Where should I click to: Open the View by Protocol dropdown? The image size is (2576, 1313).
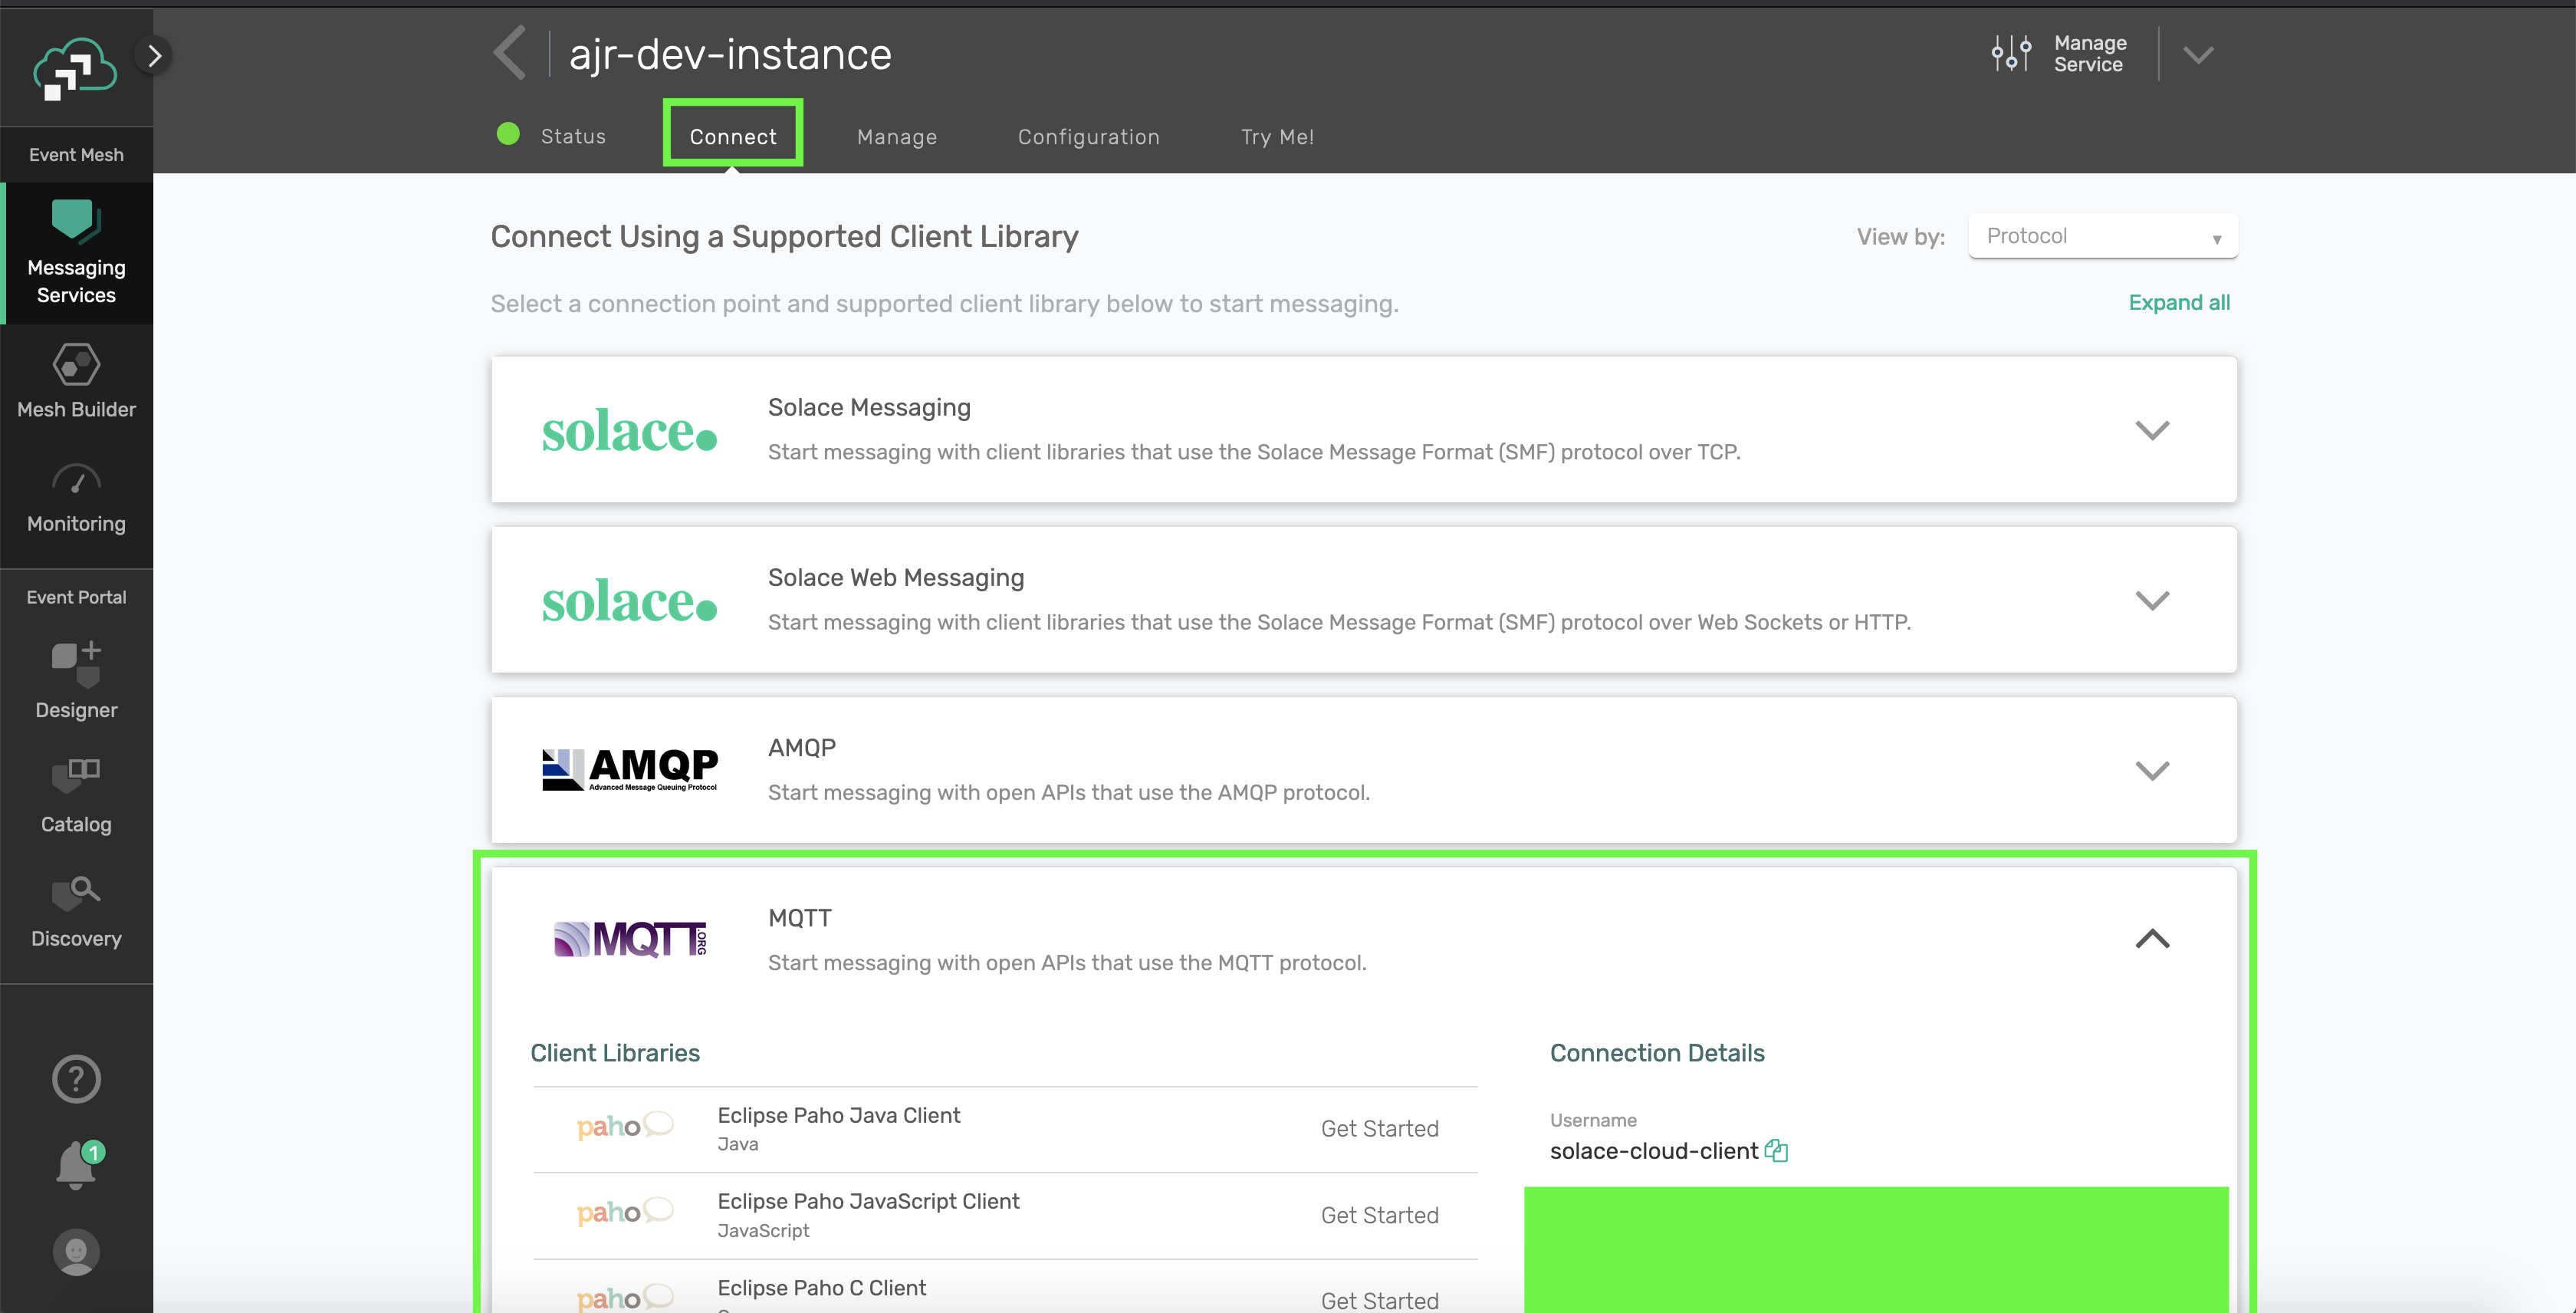tap(2102, 237)
